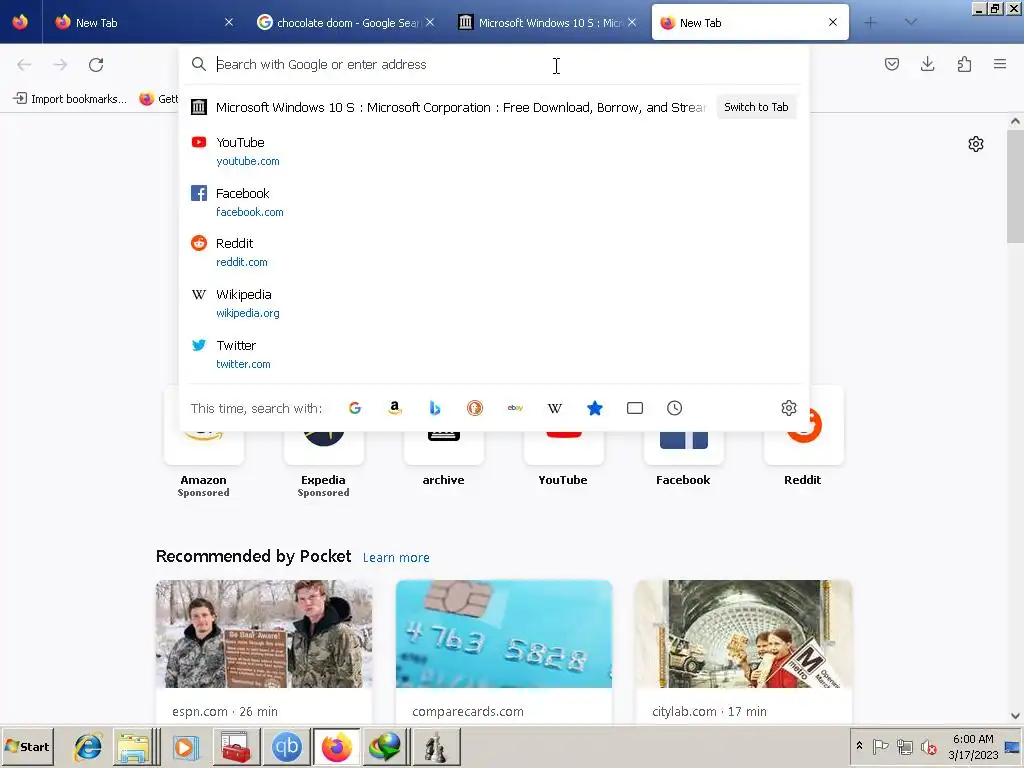
Task: Expand the list all tabs chevron
Action: [910, 22]
